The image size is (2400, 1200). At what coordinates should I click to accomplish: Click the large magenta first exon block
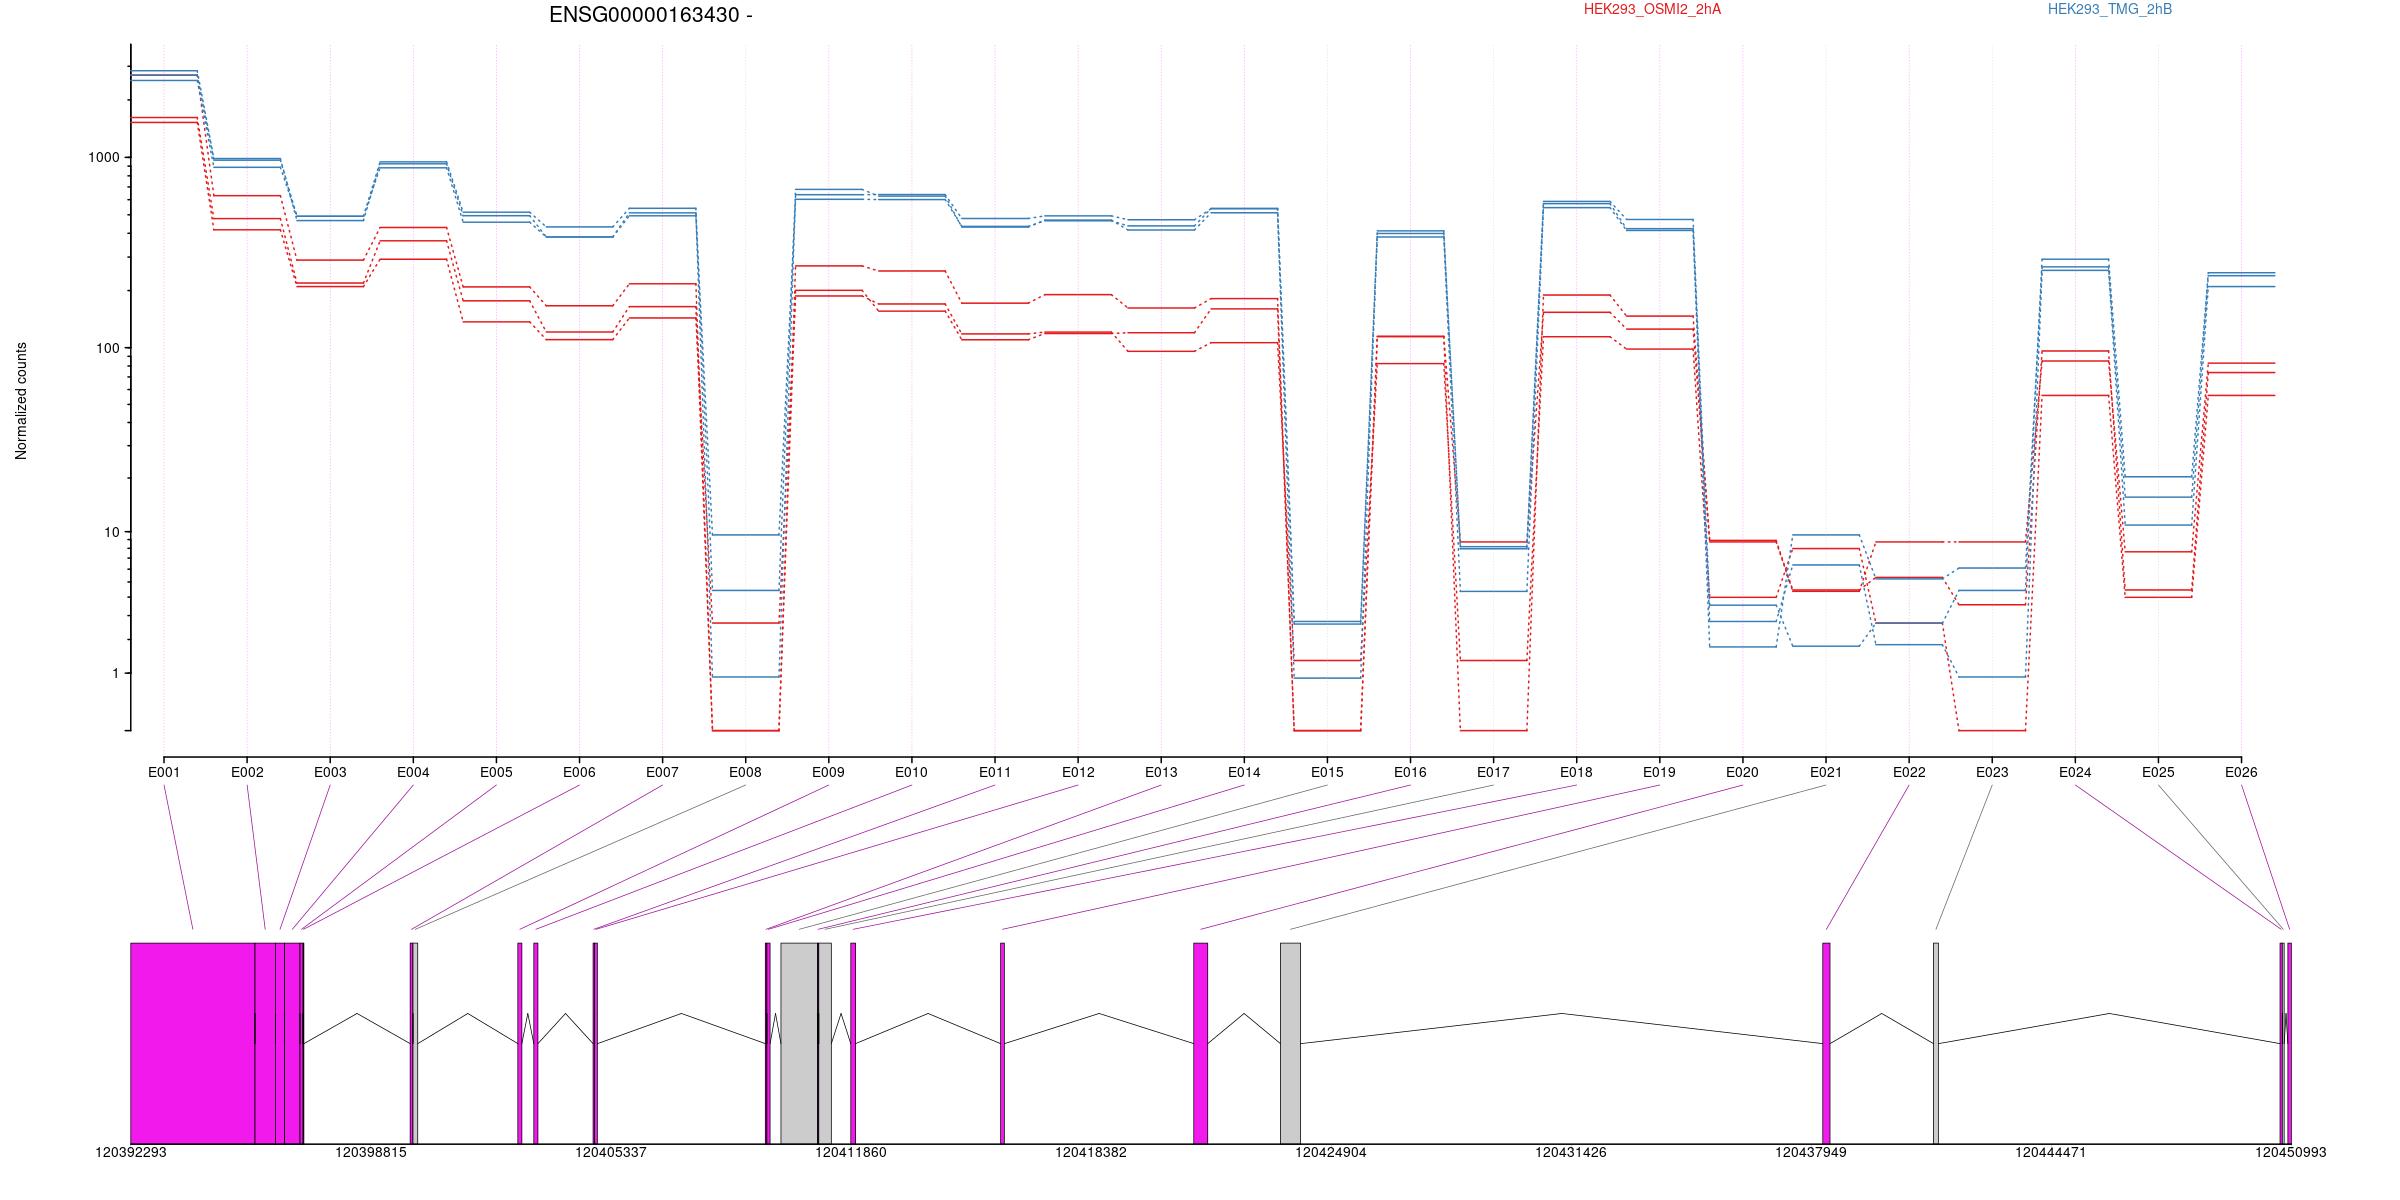(x=193, y=1043)
